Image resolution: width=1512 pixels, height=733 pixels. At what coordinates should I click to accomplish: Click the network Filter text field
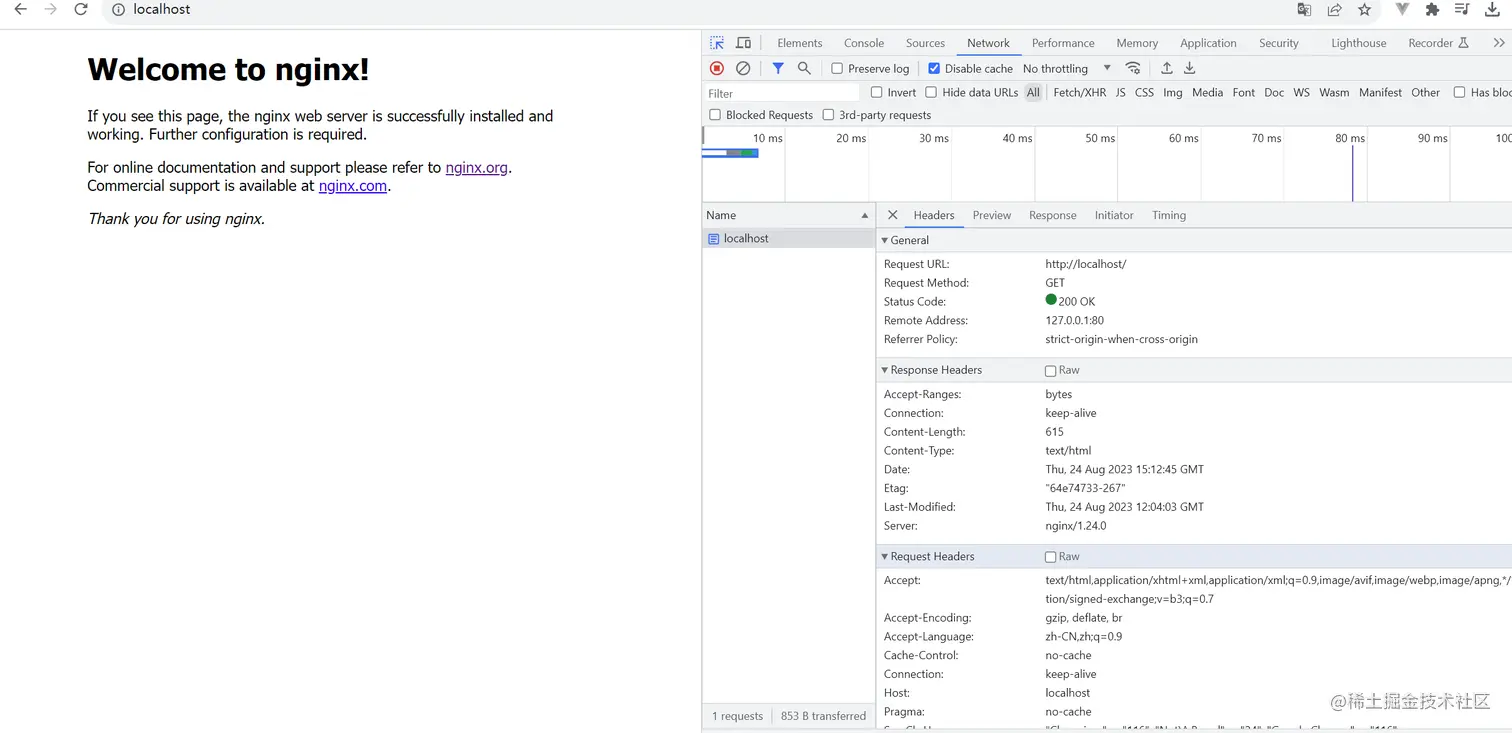coord(781,93)
